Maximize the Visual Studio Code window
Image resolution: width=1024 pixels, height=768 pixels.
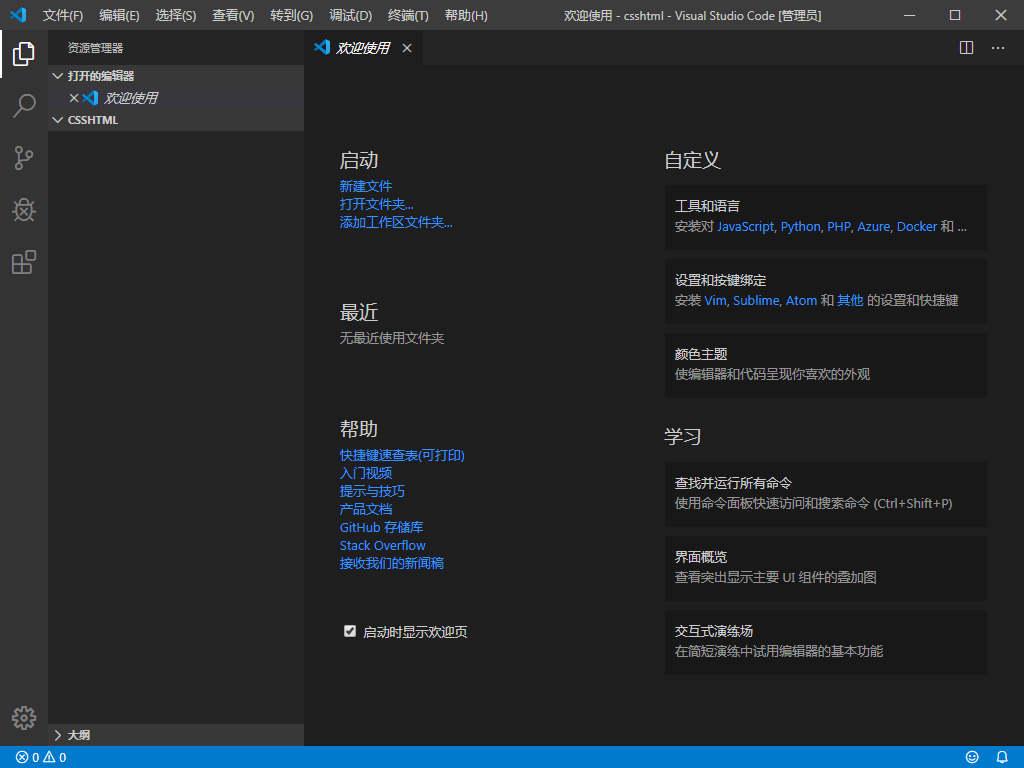(x=955, y=15)
